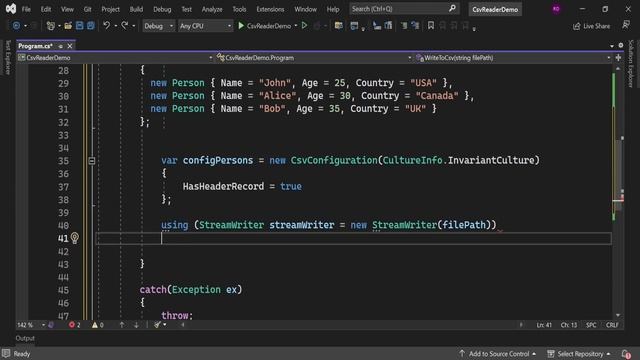Click the code cleanup broom icon

point(157,325)
